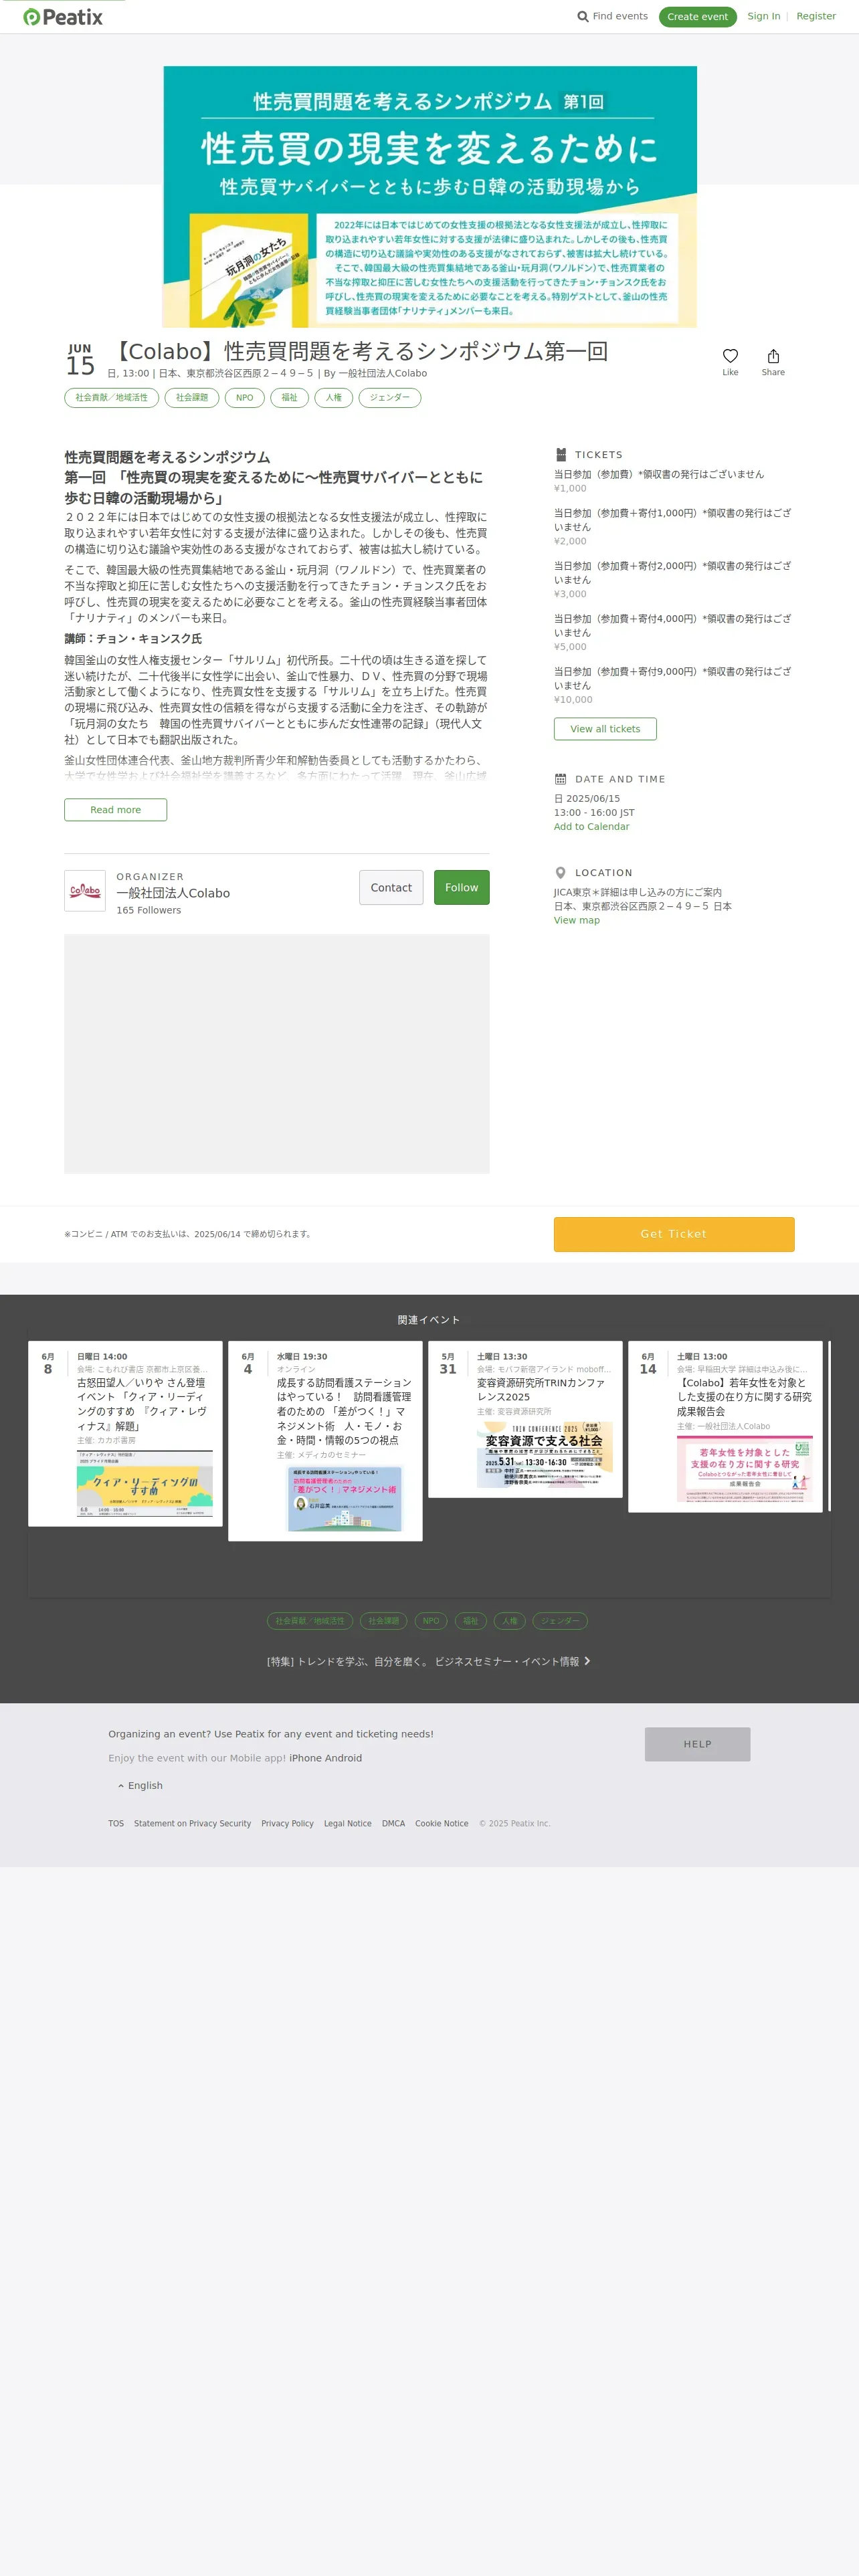Image resolution: width=859 pixels, height=2576 pixels.
Task: Click Add to Calendar link
Action: coord(592,827)
